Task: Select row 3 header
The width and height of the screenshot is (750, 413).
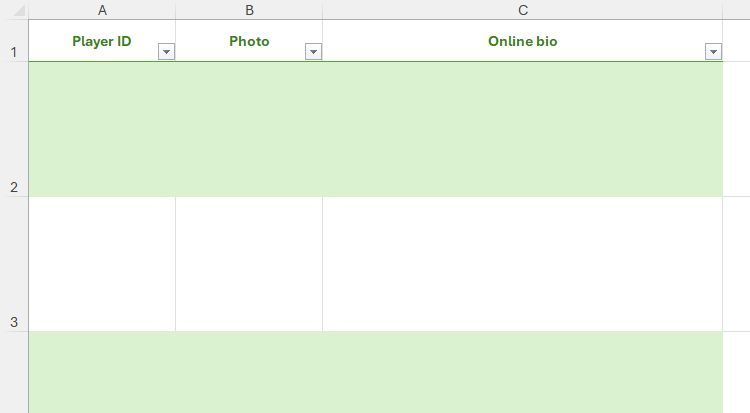Action: point(14,264)
